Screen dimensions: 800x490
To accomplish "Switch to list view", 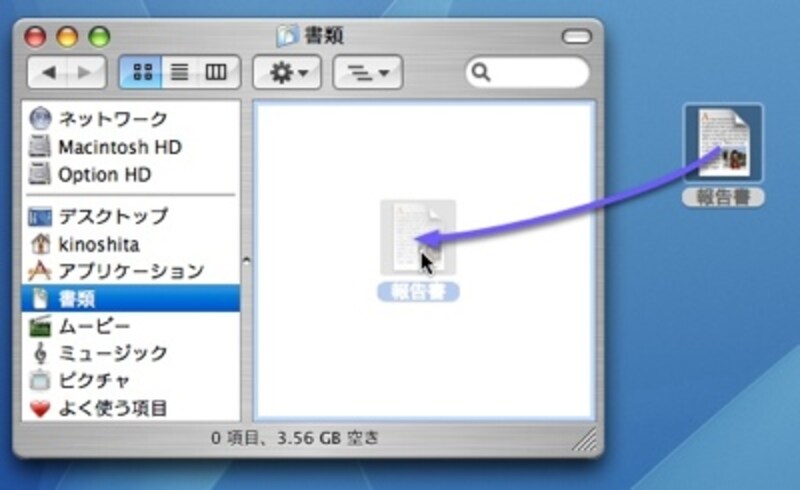I will pos(179,72).
